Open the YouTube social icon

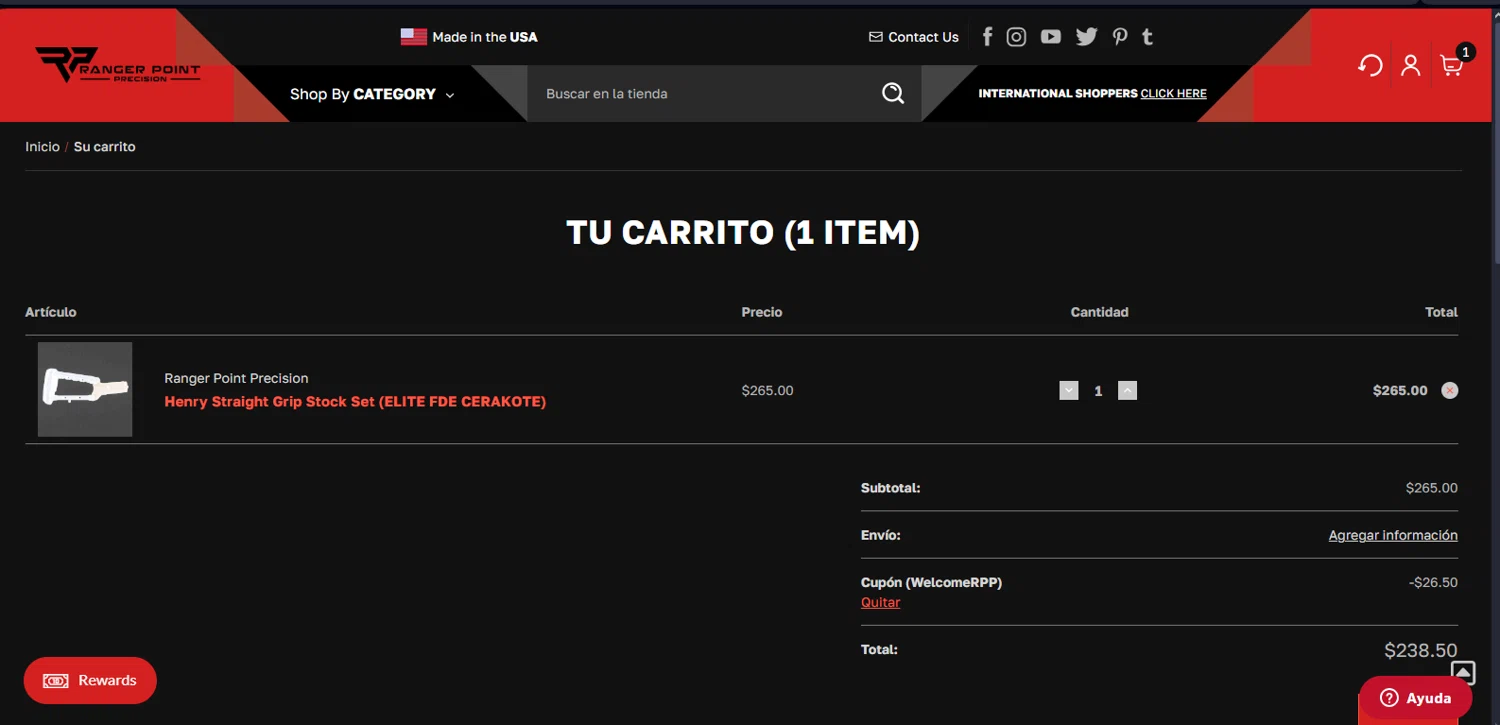click(1050, 37)
